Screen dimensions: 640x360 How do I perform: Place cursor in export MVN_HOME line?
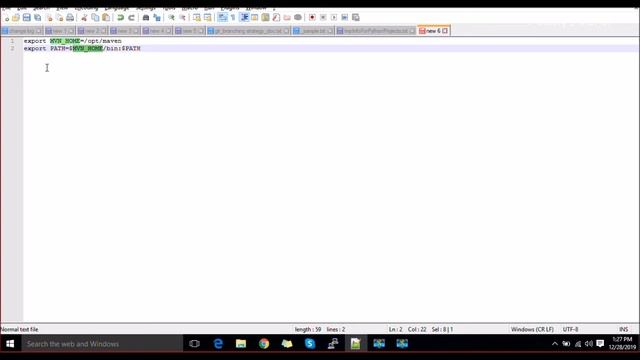72,41
